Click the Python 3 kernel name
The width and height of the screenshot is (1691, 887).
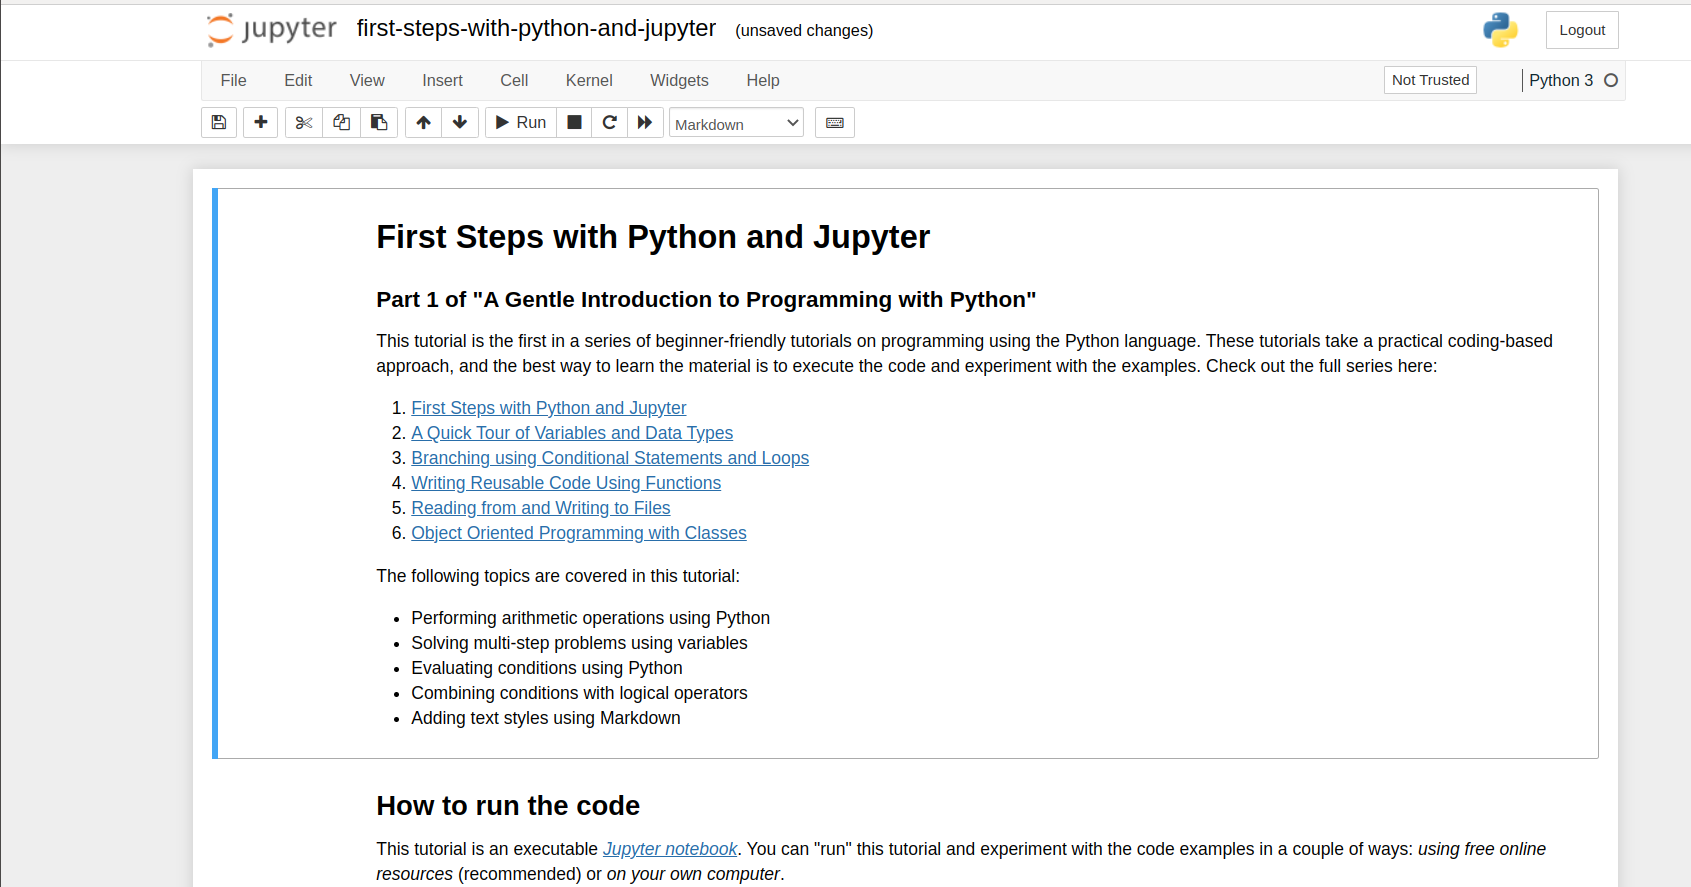pos(1561,80)
